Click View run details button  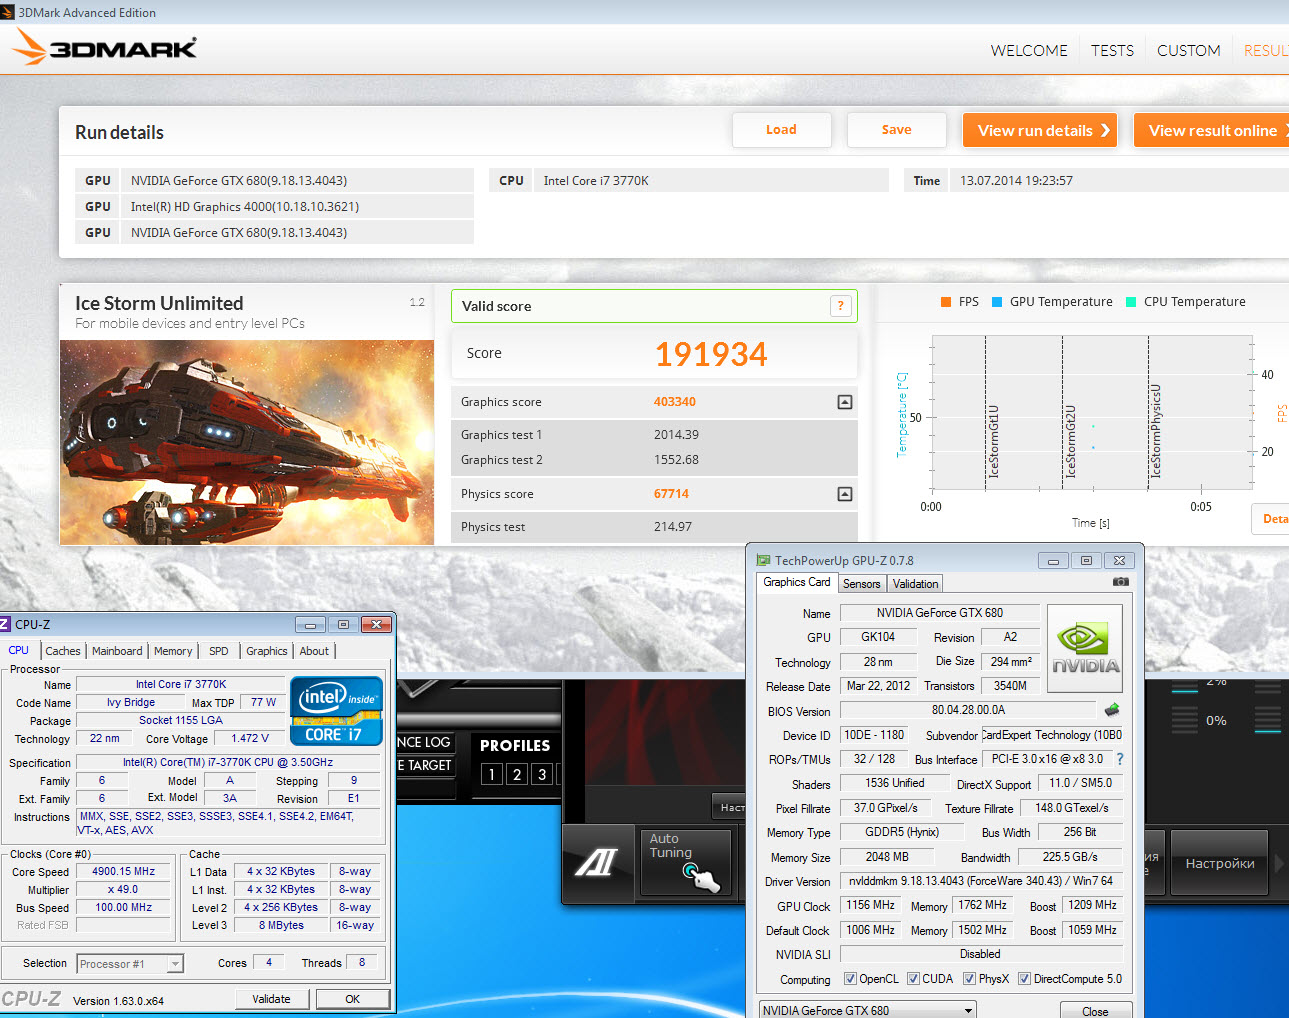1040,130
